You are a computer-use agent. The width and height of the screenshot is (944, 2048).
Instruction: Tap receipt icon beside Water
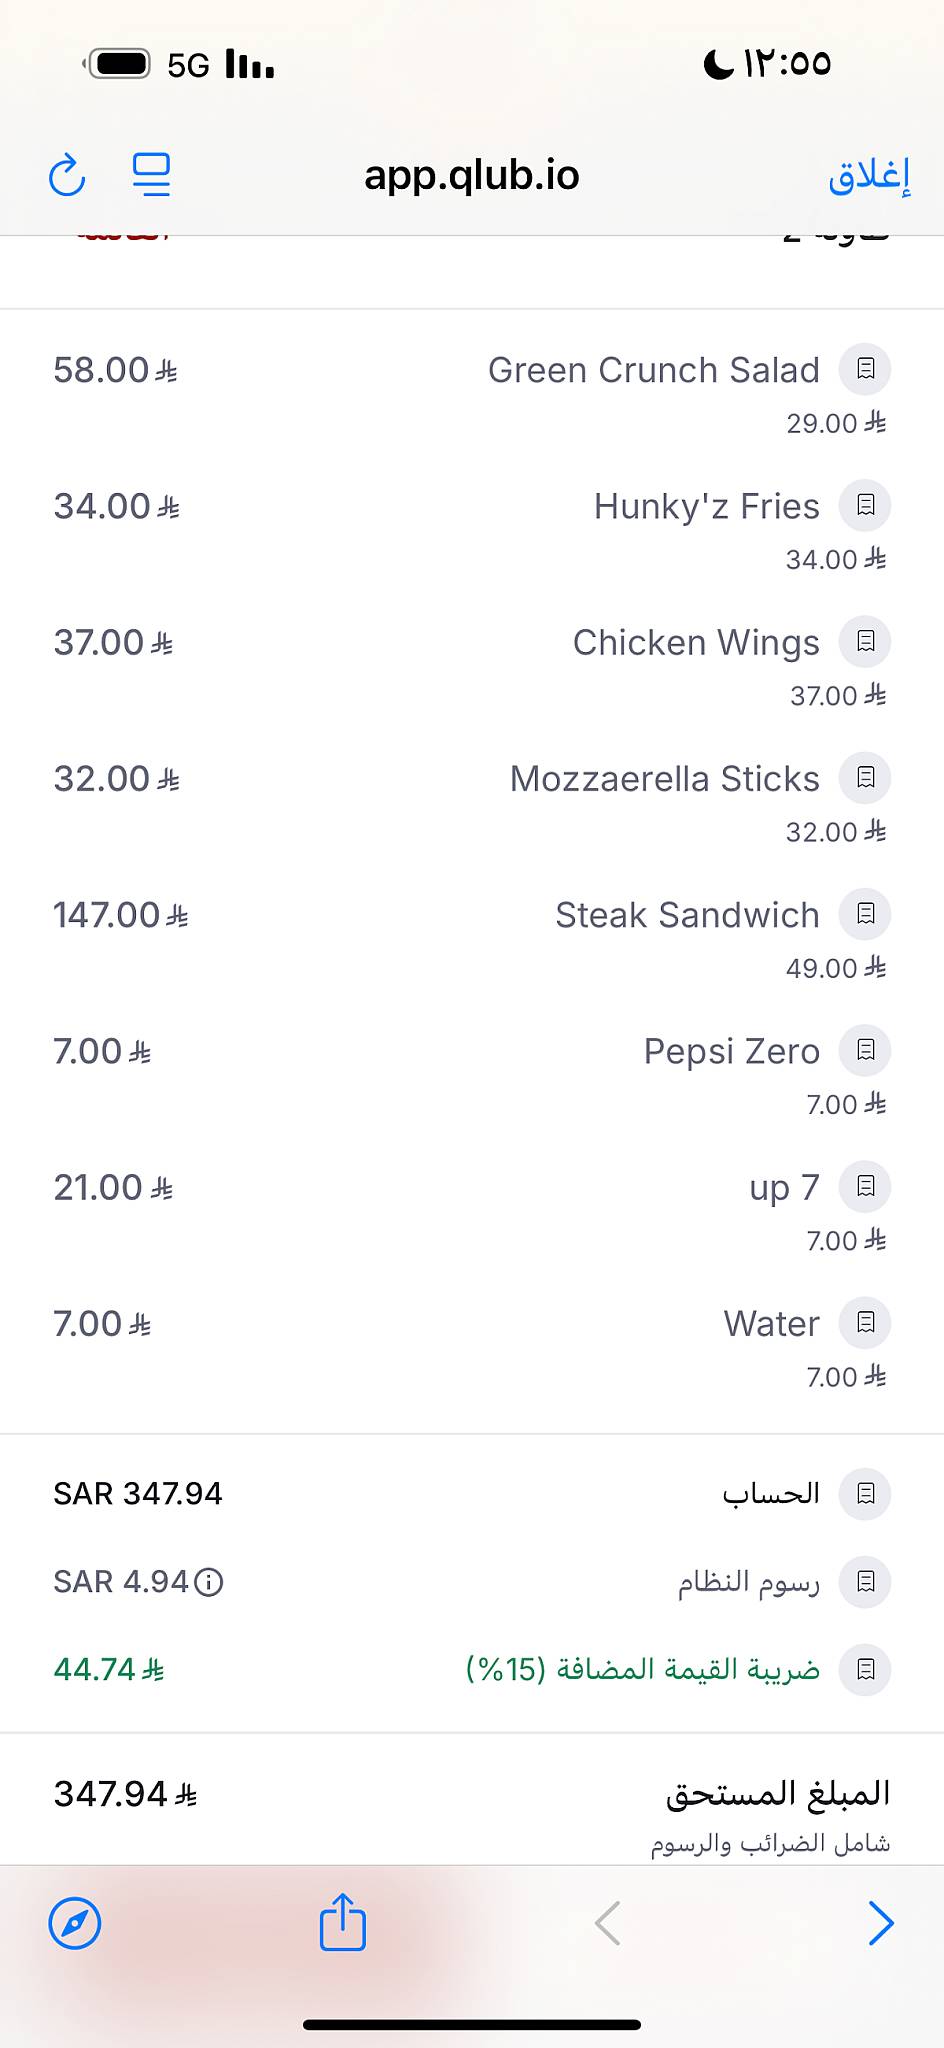click(865, 1323)
